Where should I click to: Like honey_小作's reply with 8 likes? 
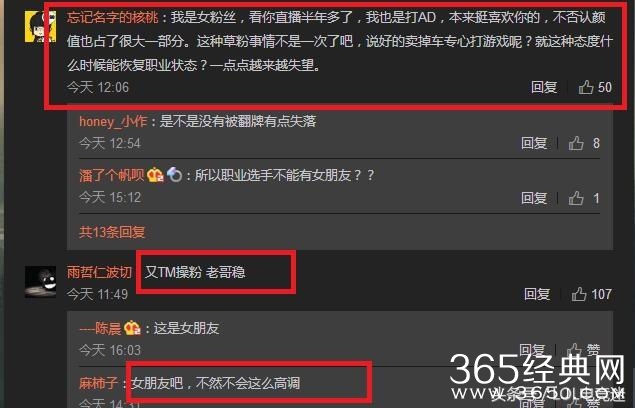(x=584, y=143)
